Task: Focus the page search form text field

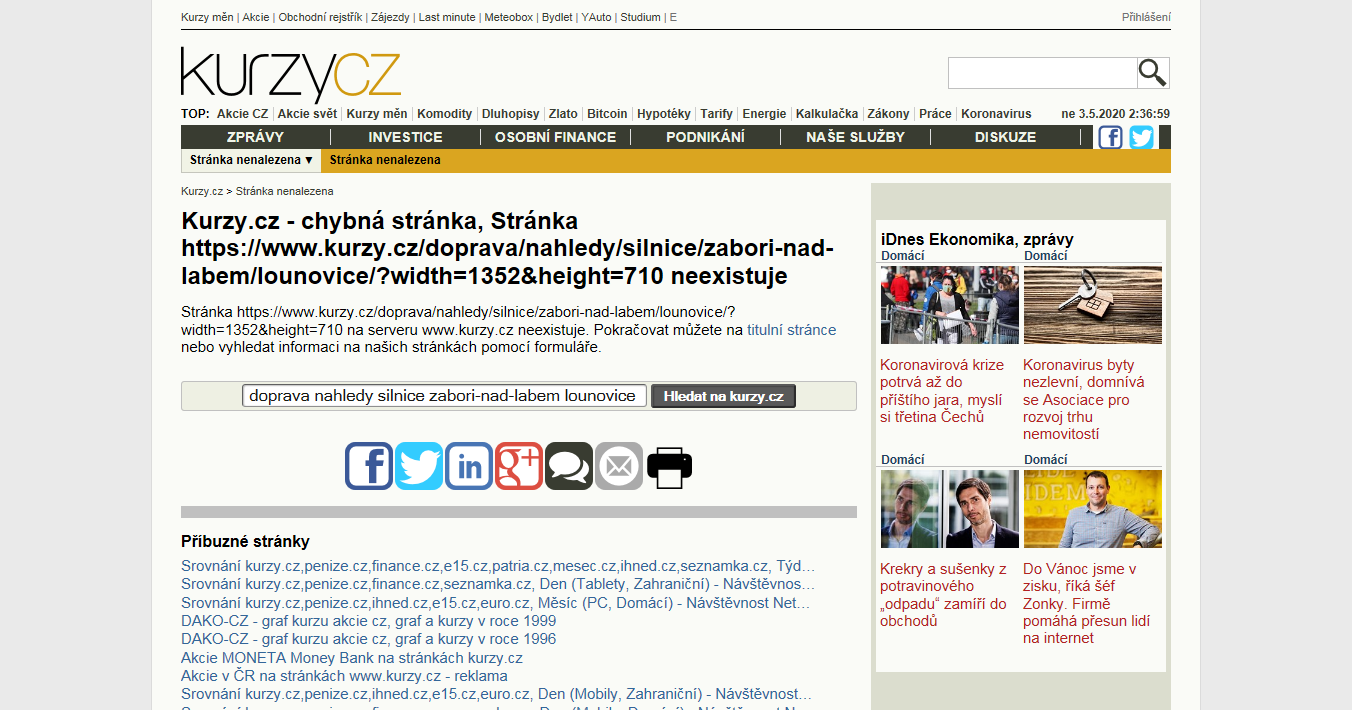Action: tap(445, 396)
